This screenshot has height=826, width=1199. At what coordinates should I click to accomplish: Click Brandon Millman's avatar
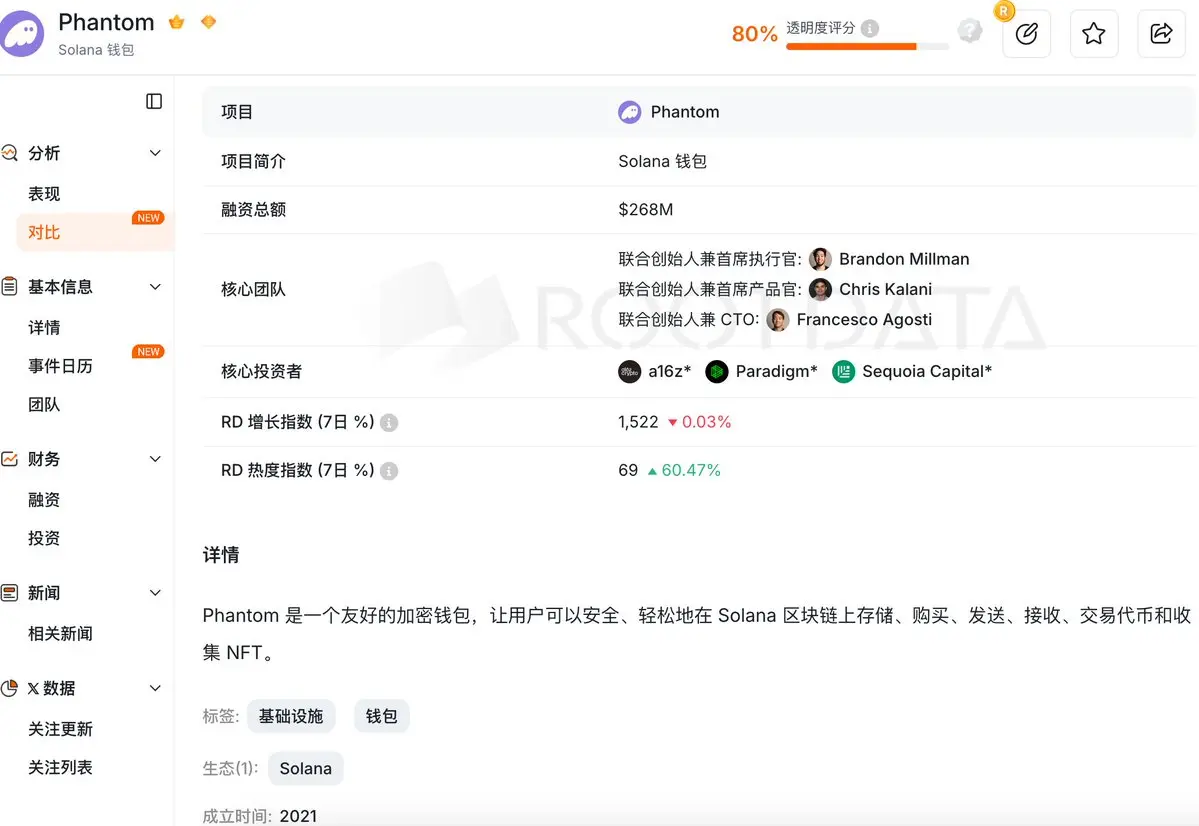click(820, 259)
